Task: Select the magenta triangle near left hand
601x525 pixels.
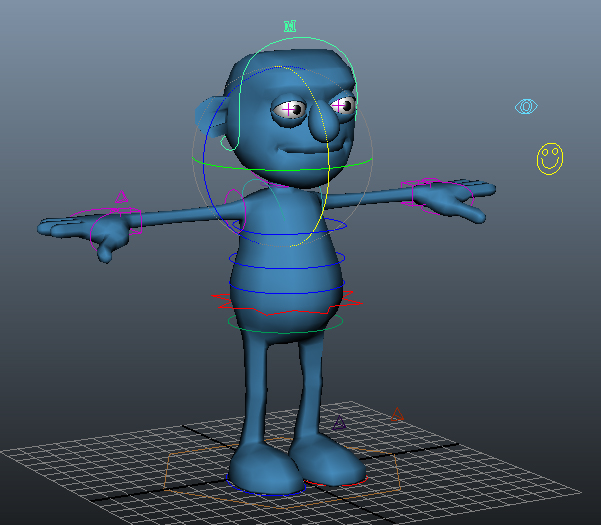Action: point(122,197)
